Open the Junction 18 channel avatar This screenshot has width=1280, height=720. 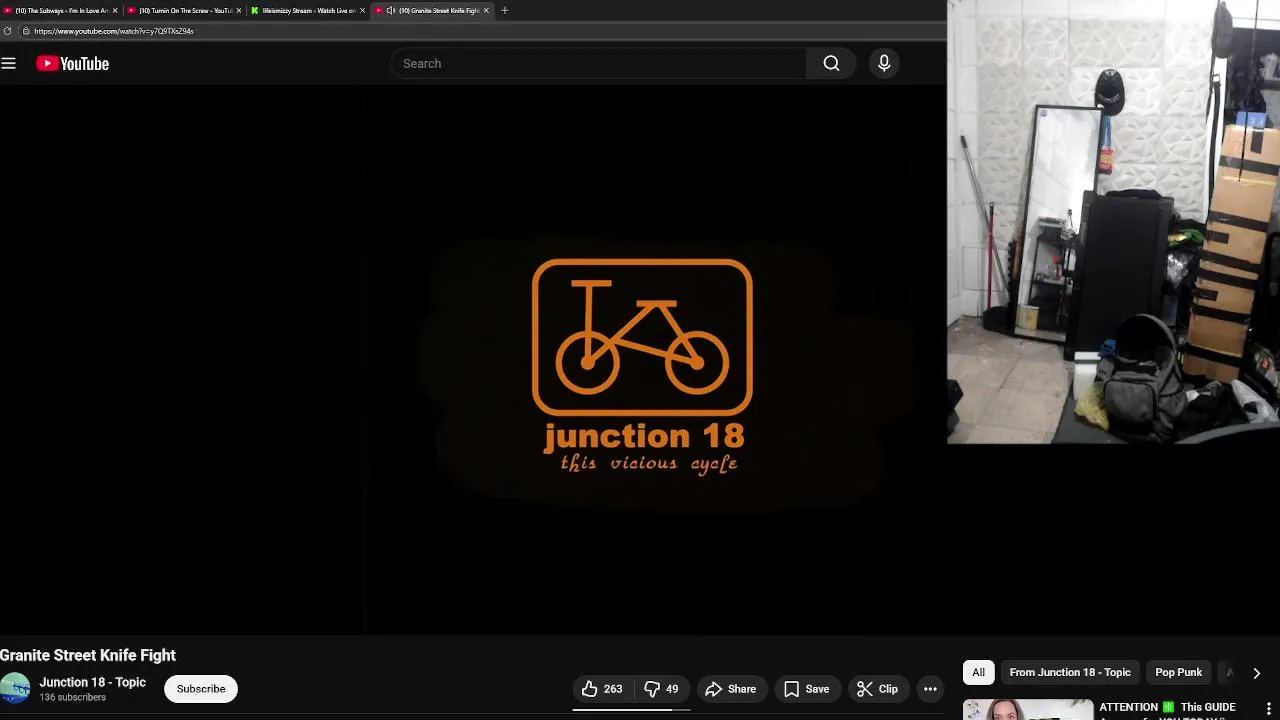tap(15, 688)
